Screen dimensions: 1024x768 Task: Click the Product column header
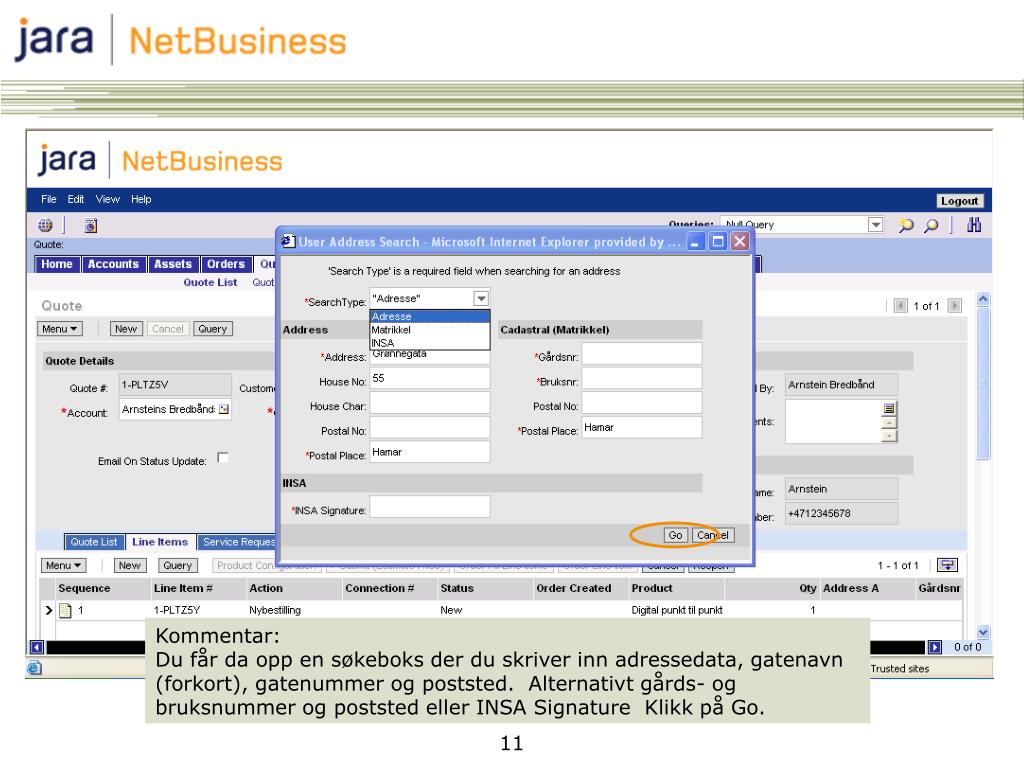[x=652, y=588]
